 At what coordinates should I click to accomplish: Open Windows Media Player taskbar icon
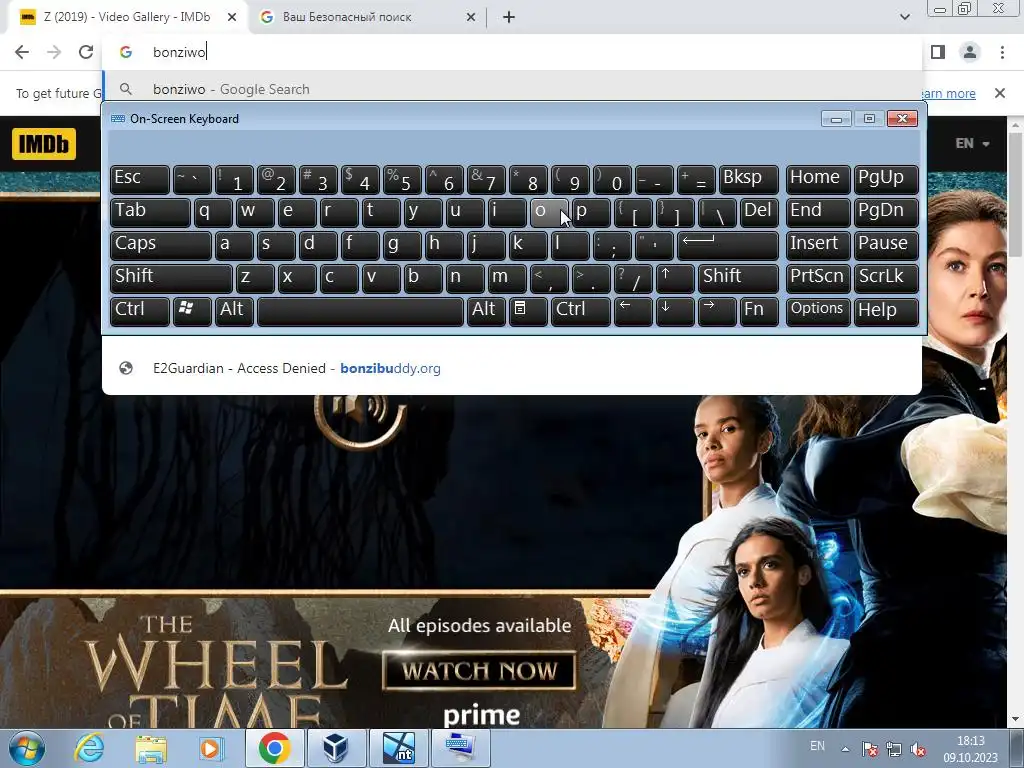[x=212, y=748]
